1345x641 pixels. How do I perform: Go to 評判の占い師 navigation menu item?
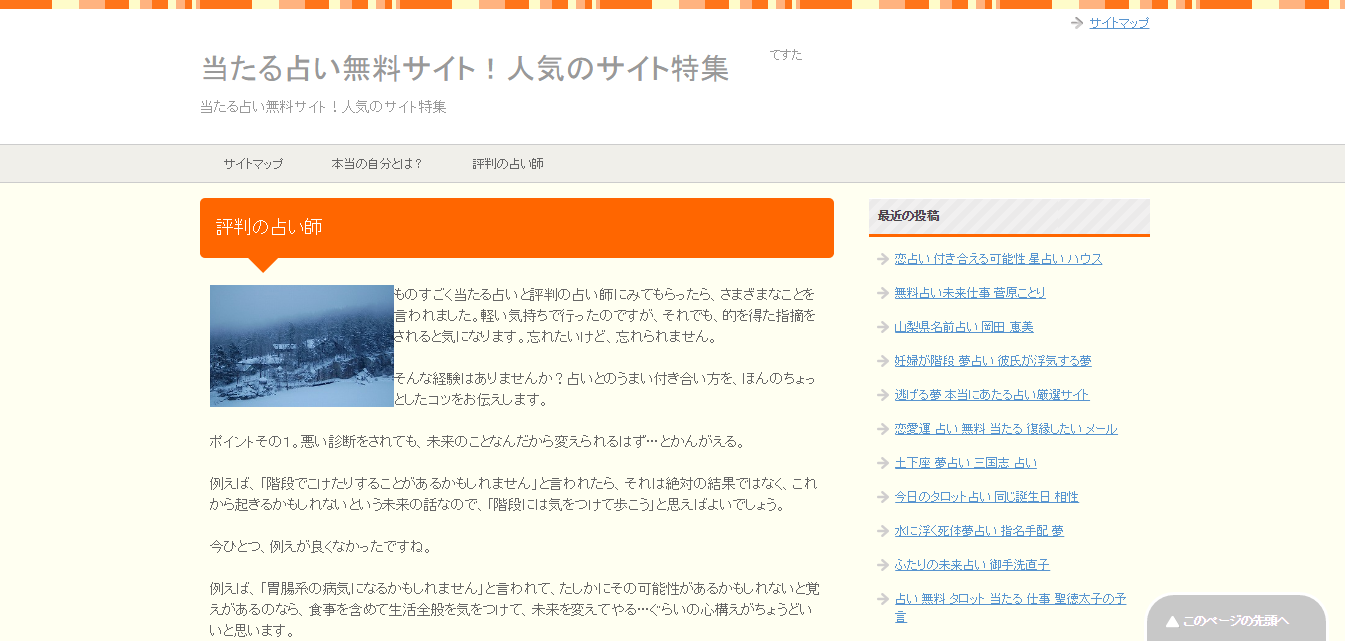coord(508,164)
